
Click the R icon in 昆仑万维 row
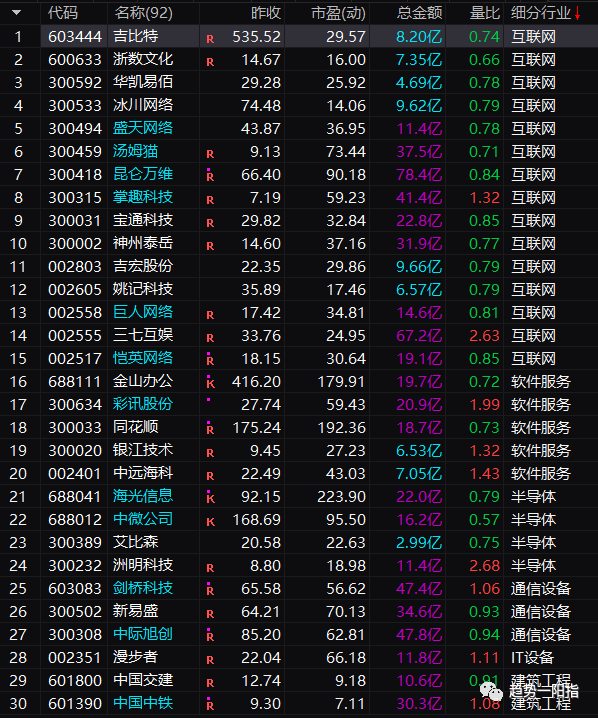click(x=210, y=177)
